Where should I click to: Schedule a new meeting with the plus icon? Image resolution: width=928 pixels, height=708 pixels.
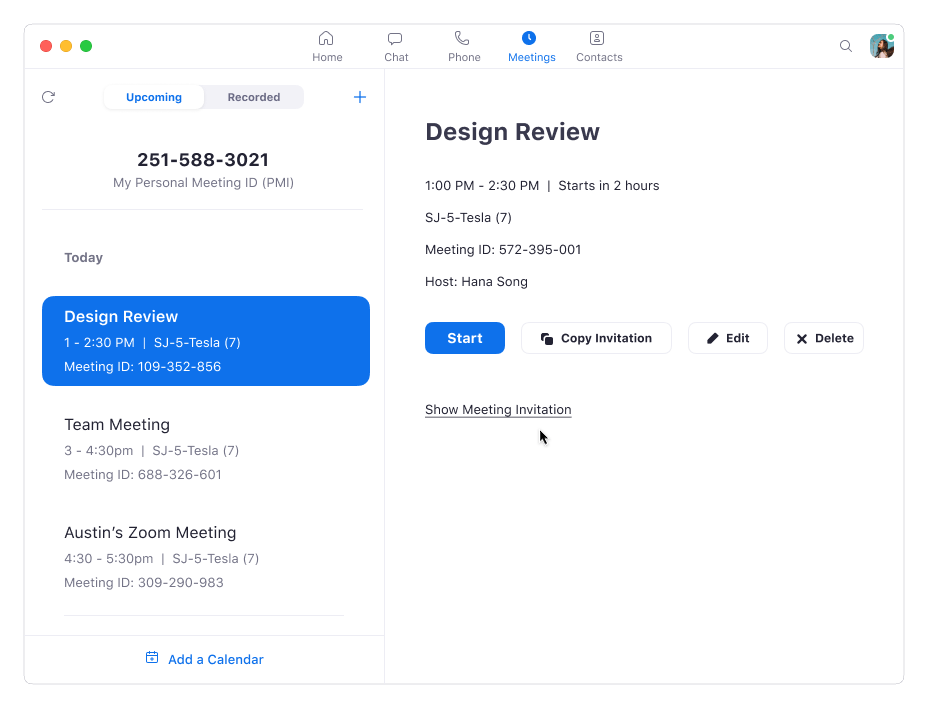point(359,97)
